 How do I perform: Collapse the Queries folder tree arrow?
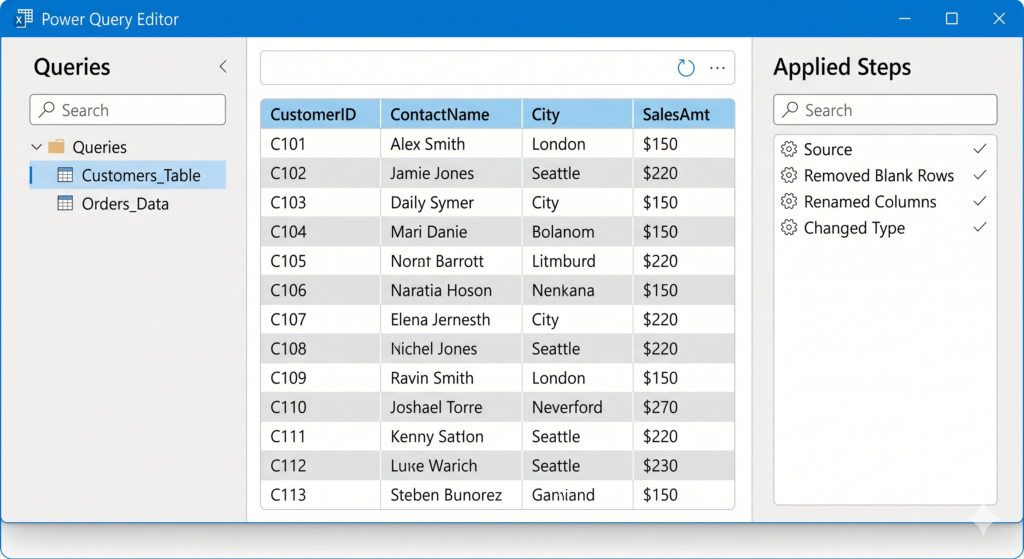click(37, 147)
